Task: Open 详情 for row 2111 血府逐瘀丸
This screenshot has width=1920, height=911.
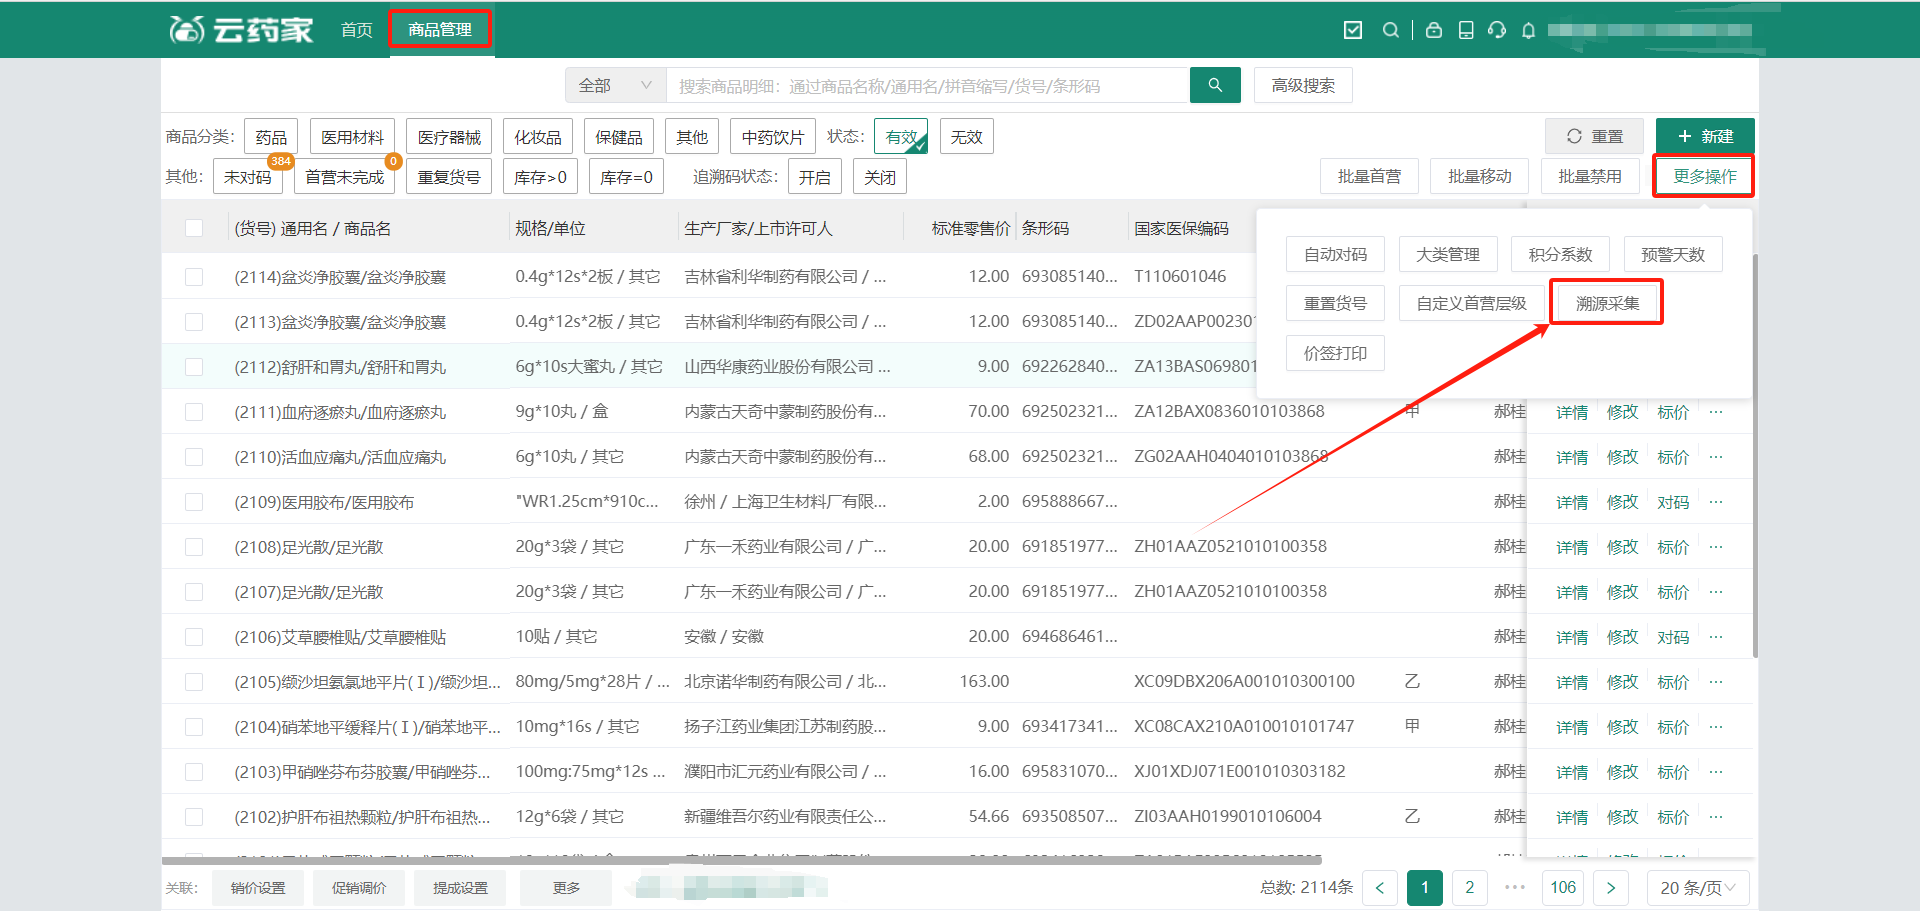Action: tap(1572, 412)
